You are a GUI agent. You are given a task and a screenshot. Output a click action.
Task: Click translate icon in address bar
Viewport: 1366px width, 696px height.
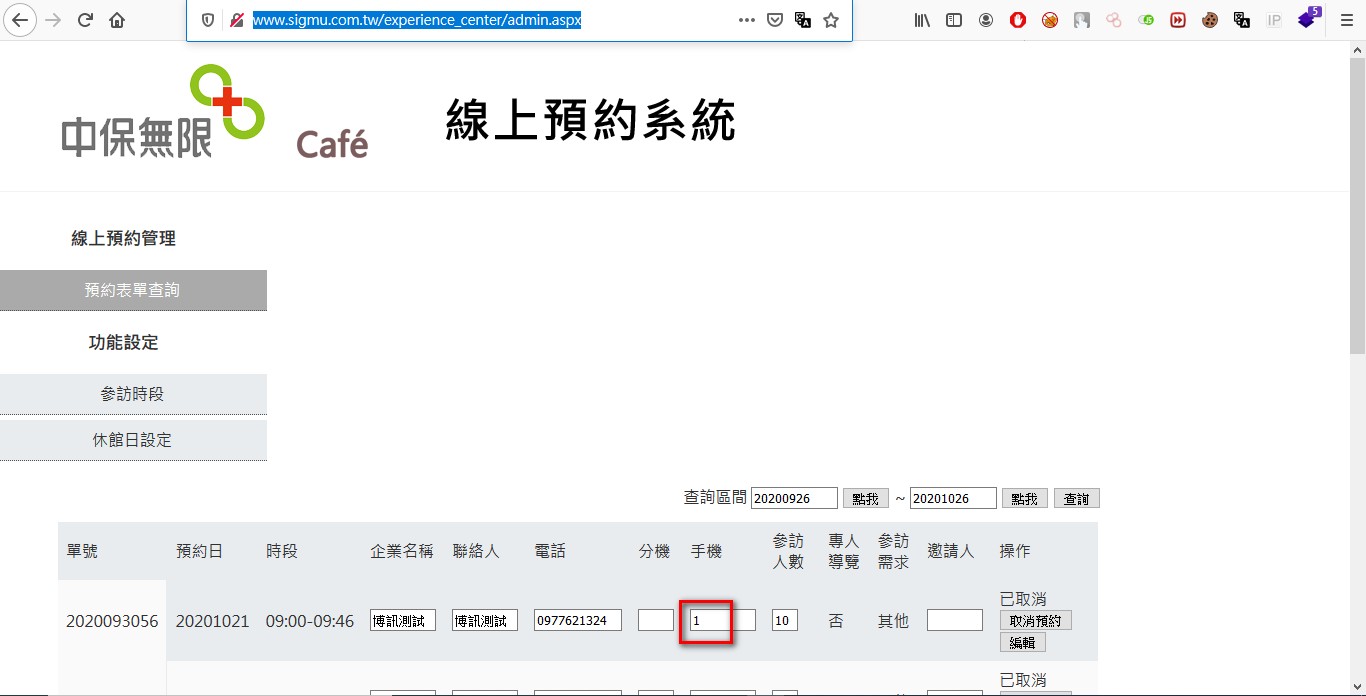(x=802, y=20)
